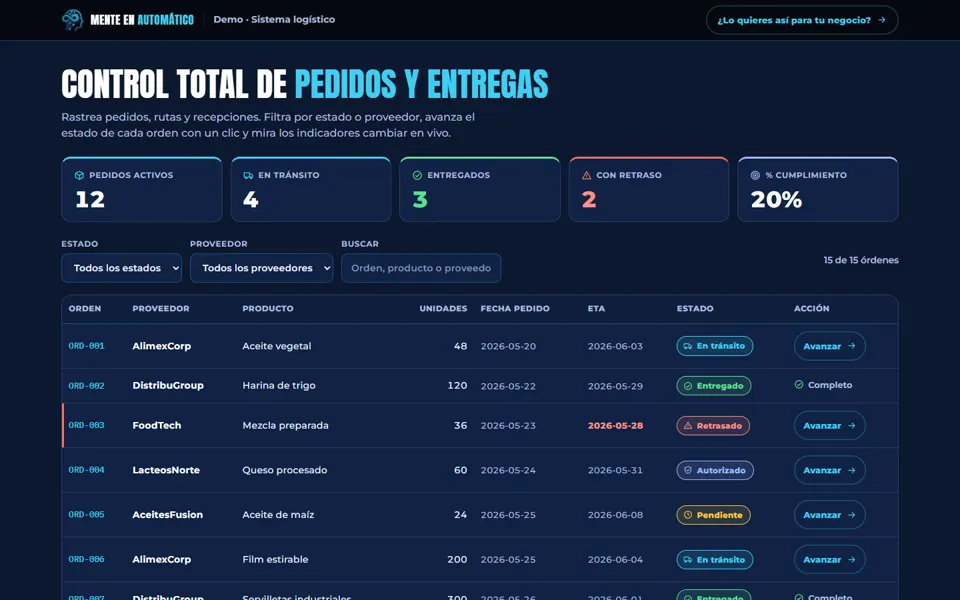
Task: Click the truck icon in ORD-006 status badge
Action: (x=688, y=560)
